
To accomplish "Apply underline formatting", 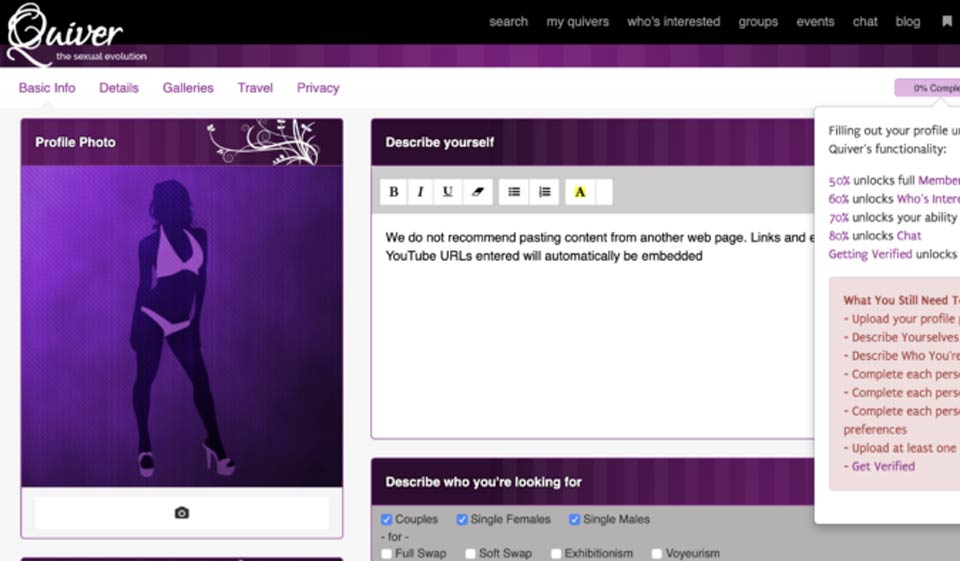I will (448, 192).
